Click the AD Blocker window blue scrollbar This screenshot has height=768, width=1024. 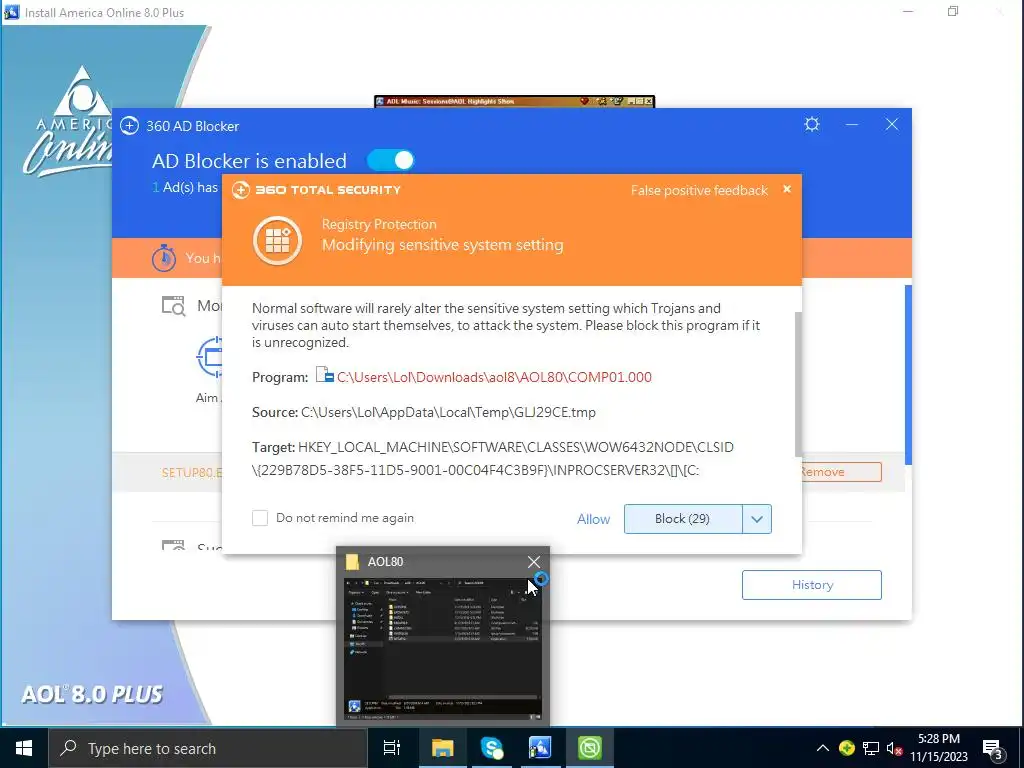click(x=908, y=375)
